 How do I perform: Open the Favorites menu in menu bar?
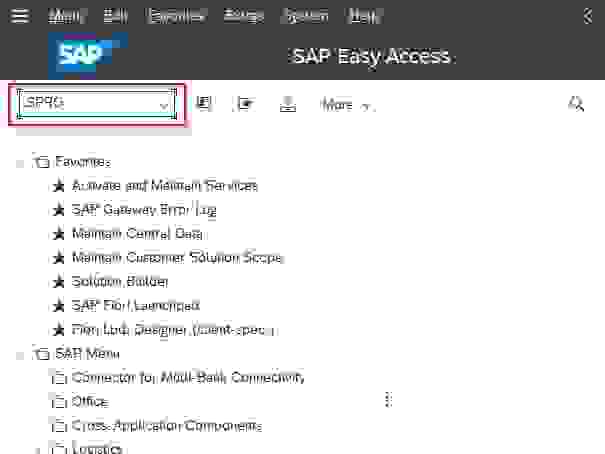(x=176, y=16)
